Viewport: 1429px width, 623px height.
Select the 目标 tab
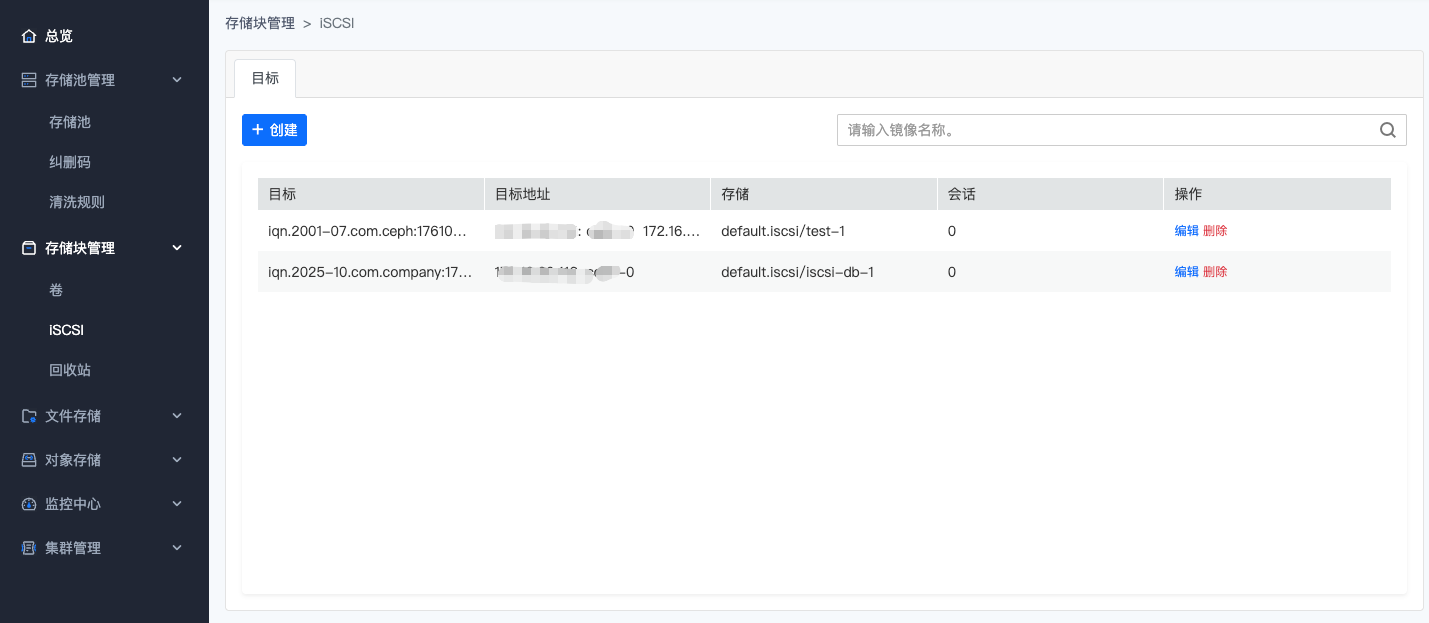265,78
